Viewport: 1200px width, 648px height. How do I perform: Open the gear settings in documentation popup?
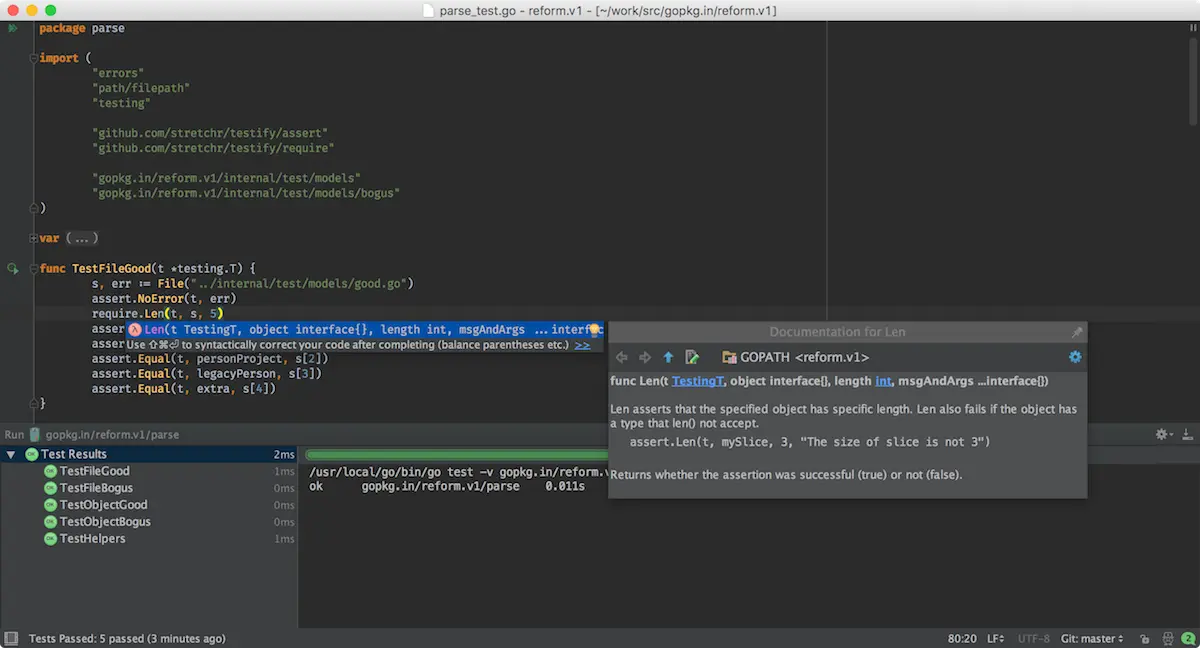click(1075, 357)
